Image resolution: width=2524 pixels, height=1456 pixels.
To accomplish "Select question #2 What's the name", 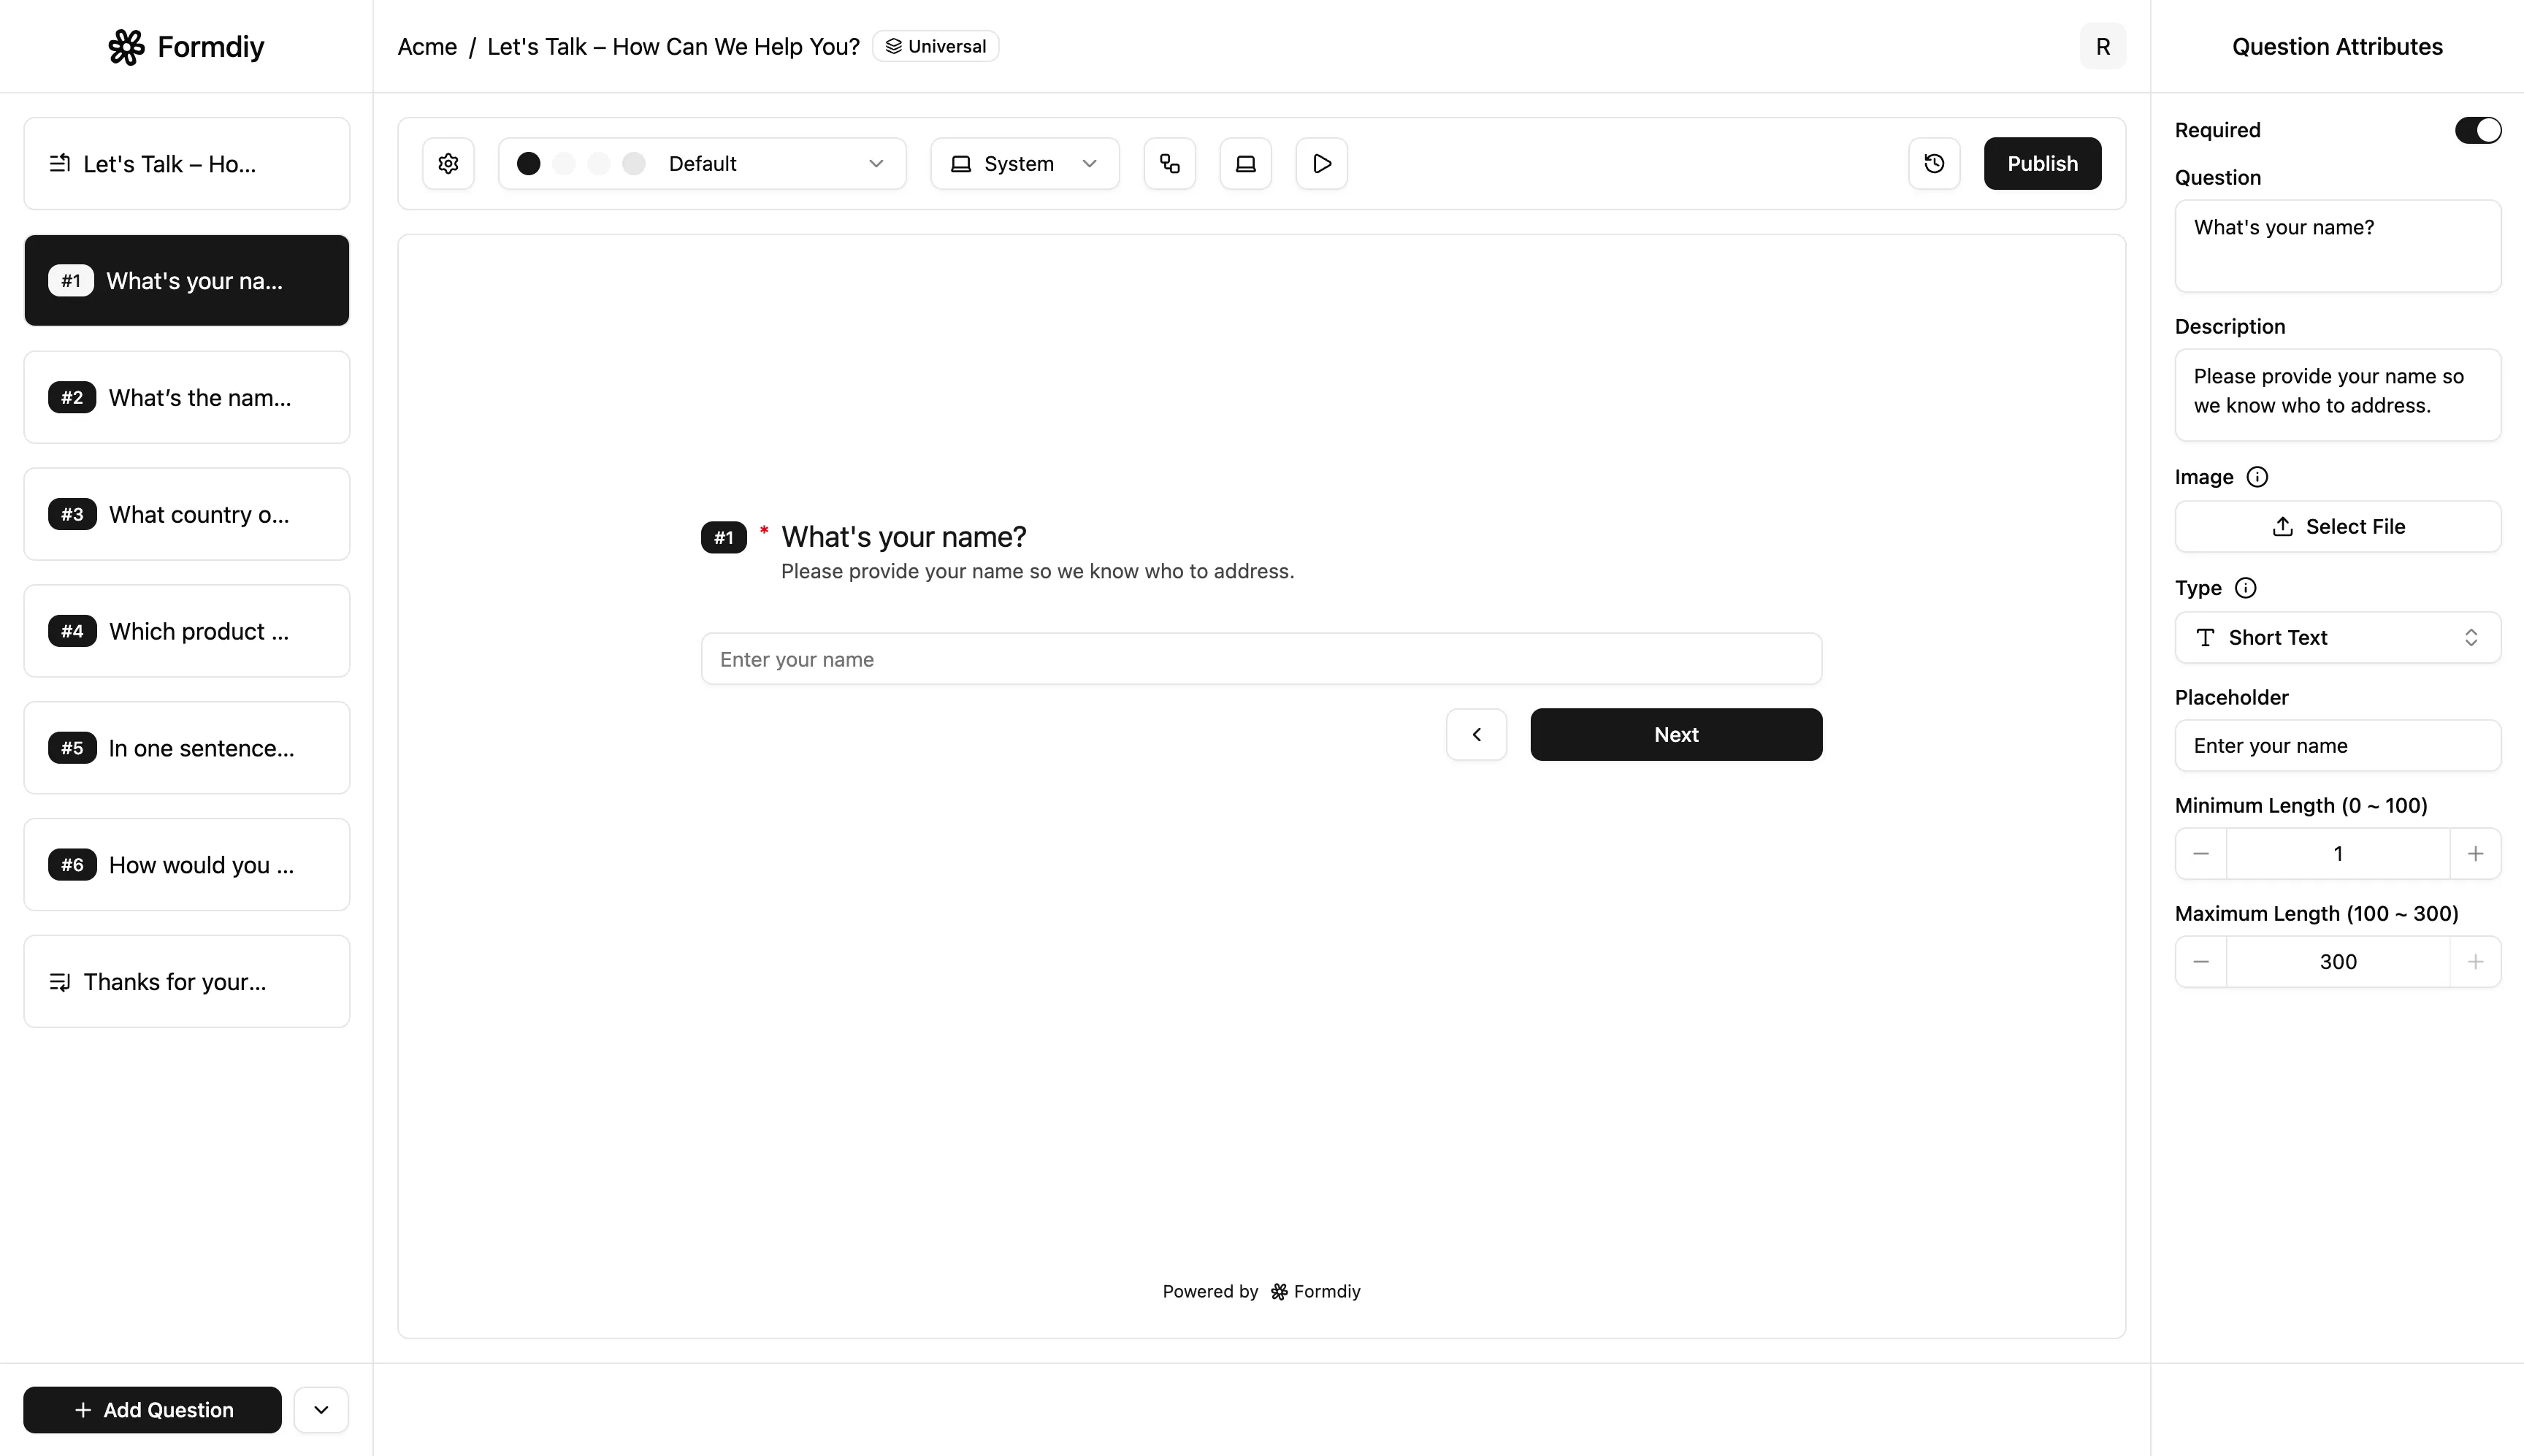I will [x=187, y=398].
